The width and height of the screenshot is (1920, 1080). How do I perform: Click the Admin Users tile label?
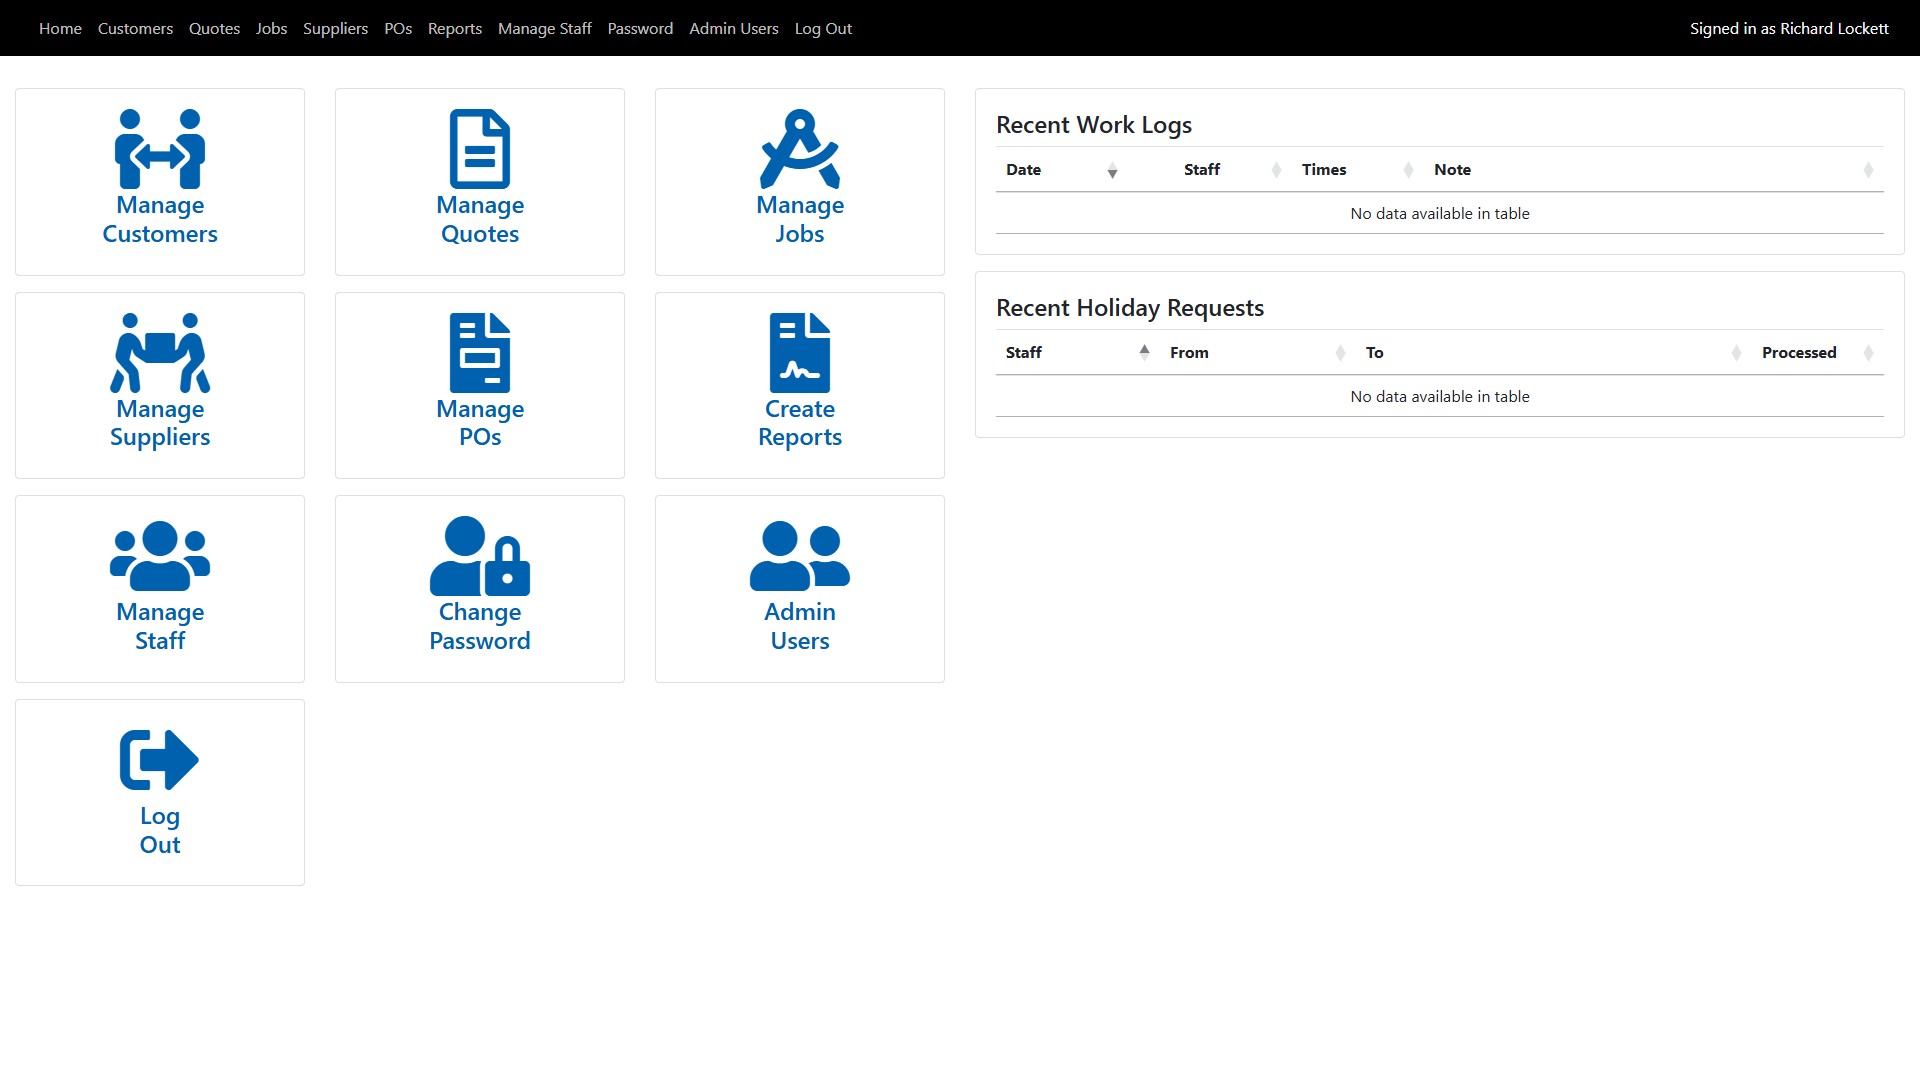click(x=800, y=626)
